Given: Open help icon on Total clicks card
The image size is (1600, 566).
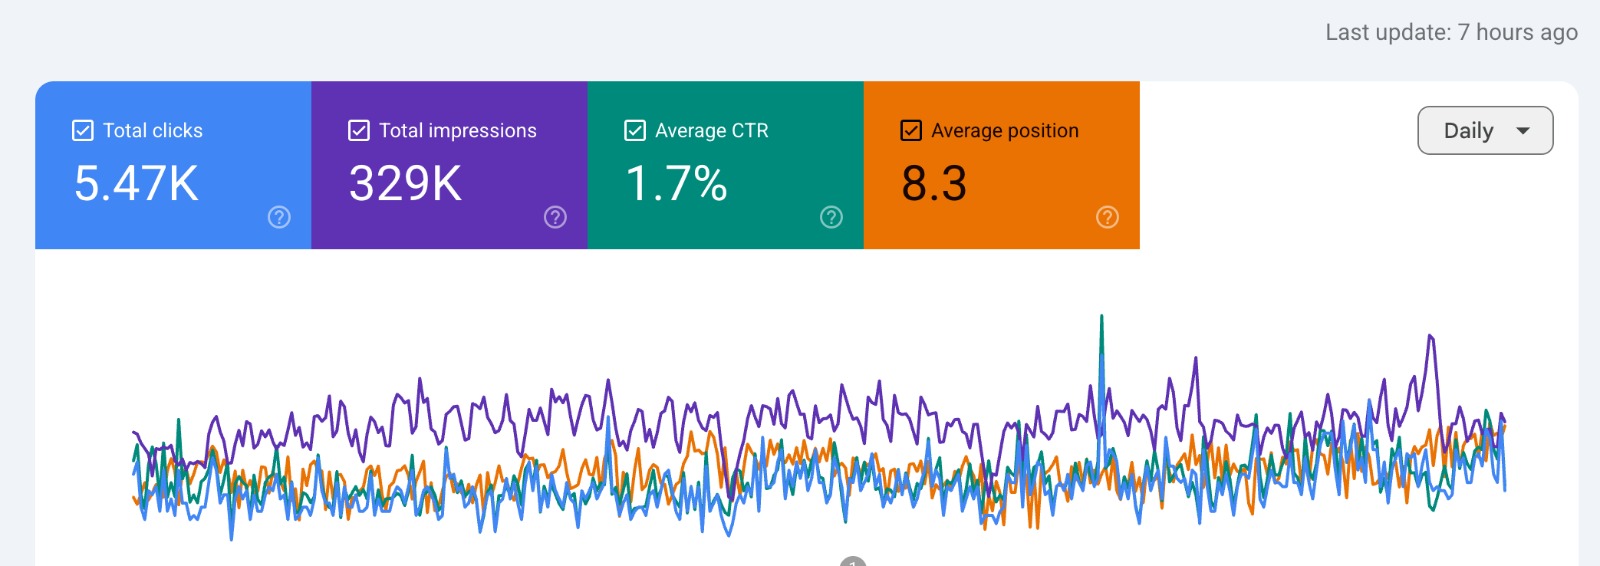Looking at the screenshot, I should pos(279,217).
